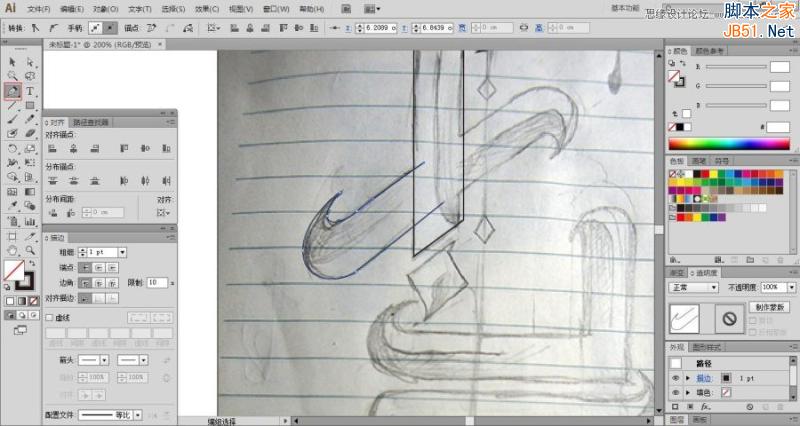Viewport: 800px width, 426px height.
Task: Click the change screen mode icon
Action: click(x=20, y=331)
